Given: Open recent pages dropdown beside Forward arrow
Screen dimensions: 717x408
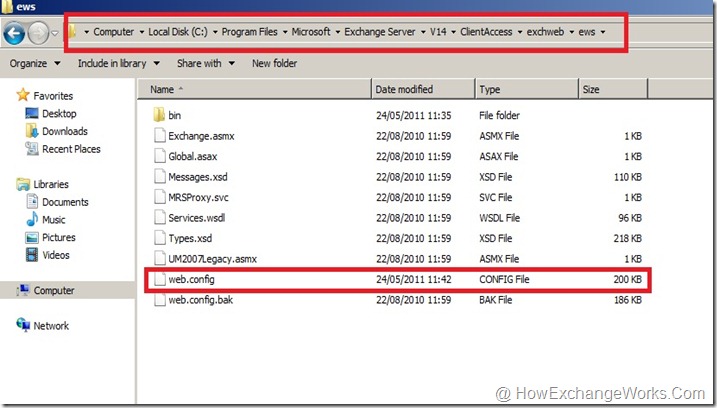Looking at the screenshot, I should click(54, 33).
